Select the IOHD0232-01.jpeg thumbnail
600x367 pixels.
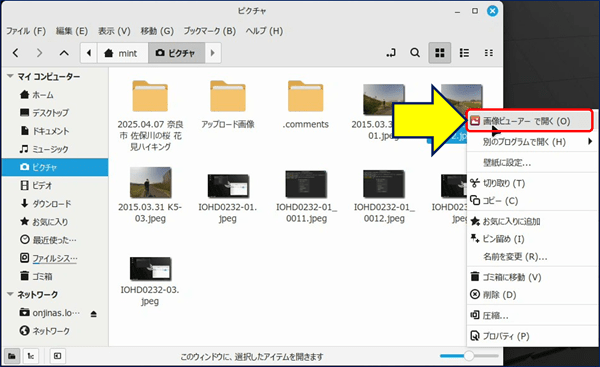[228, 186]
